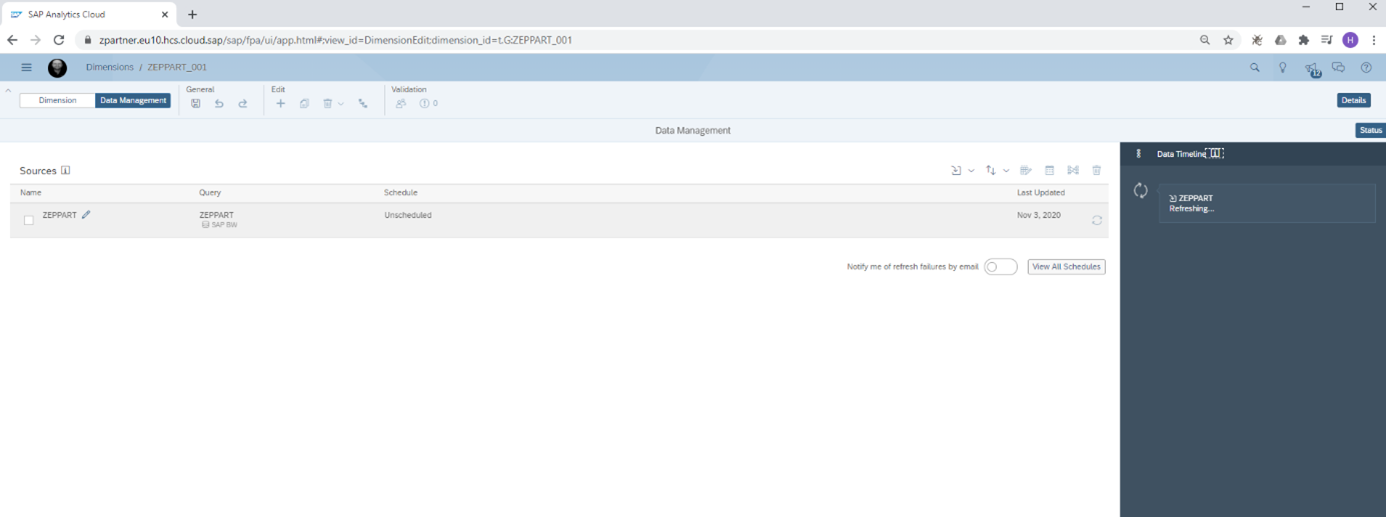Click the ZEPPART Refreshing timeline entry
This screenshot has width=1386, height=517.
point(1267,203)
